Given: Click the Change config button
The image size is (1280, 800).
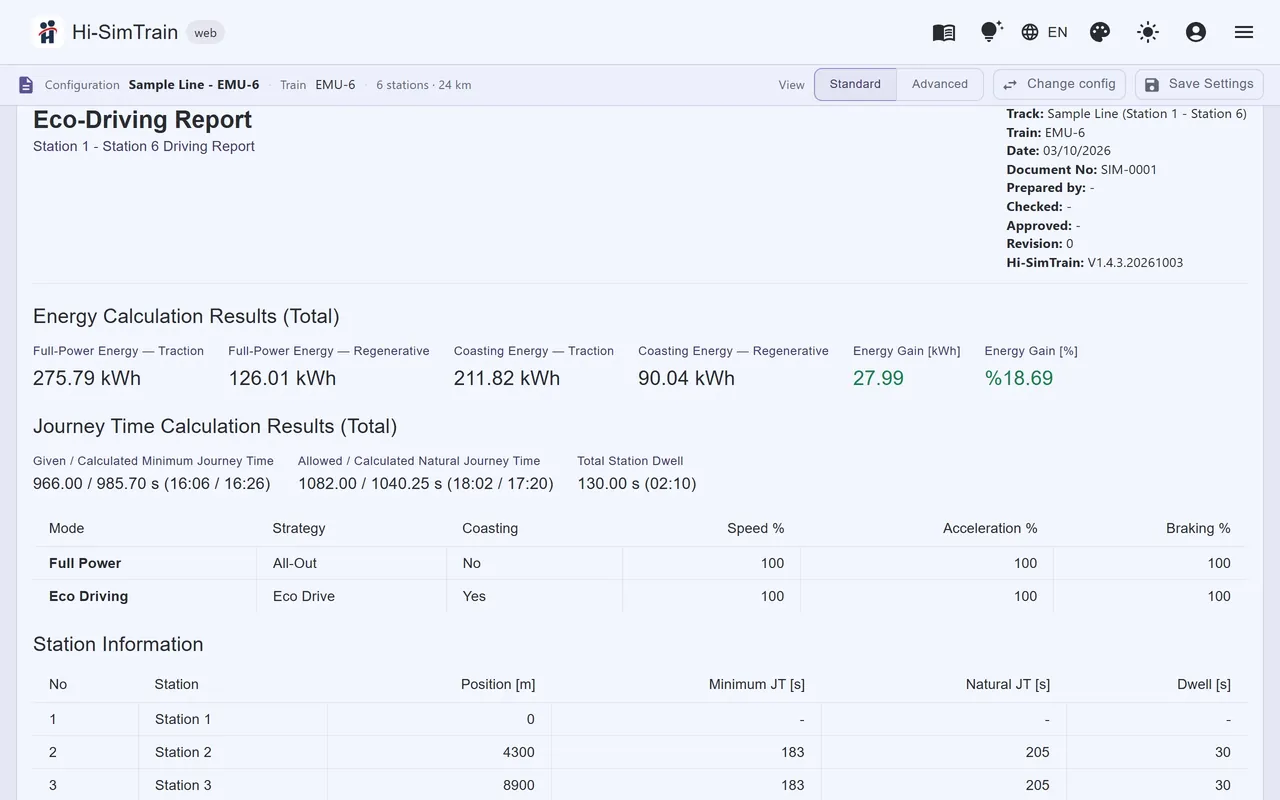Looking at the screenshot, I should [x=1059, y=84].
